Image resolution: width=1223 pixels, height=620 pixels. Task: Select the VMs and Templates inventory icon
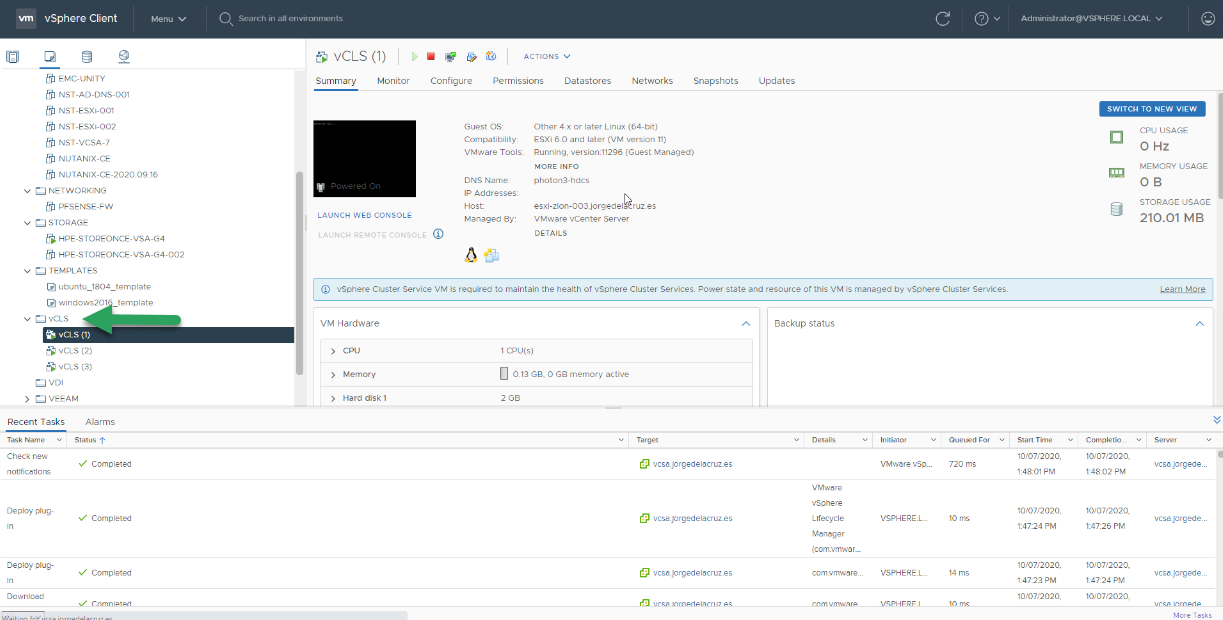[x=50, y=57]
